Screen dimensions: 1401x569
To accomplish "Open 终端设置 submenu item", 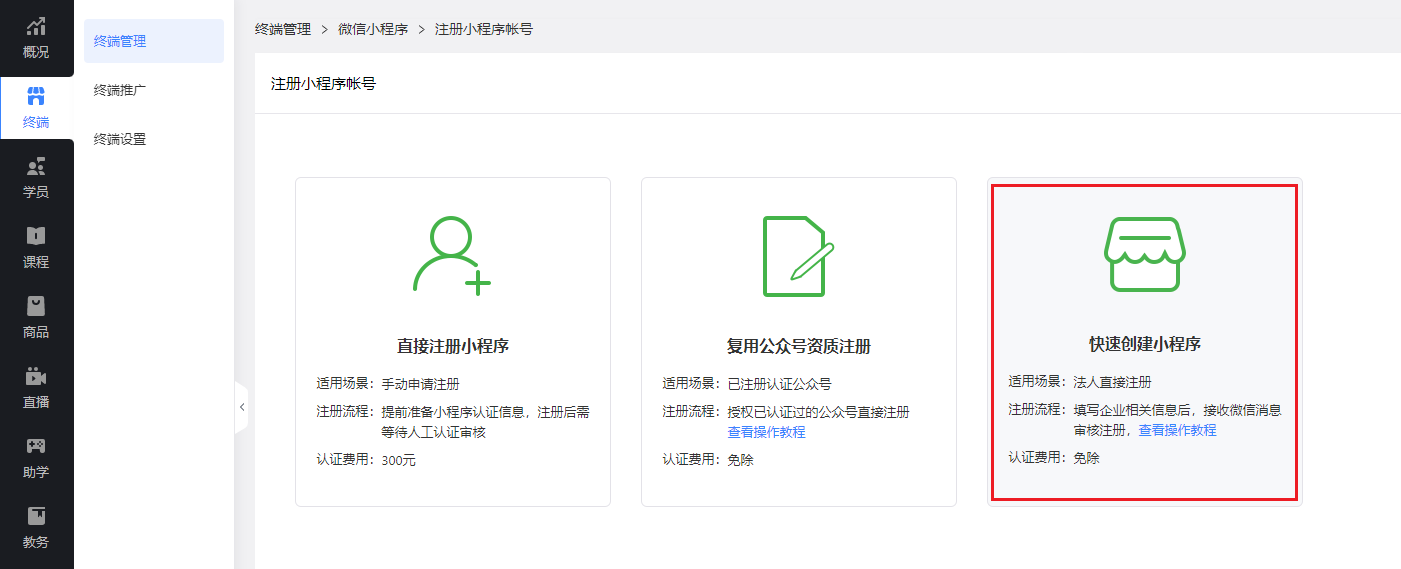I will tap(120, 139).
